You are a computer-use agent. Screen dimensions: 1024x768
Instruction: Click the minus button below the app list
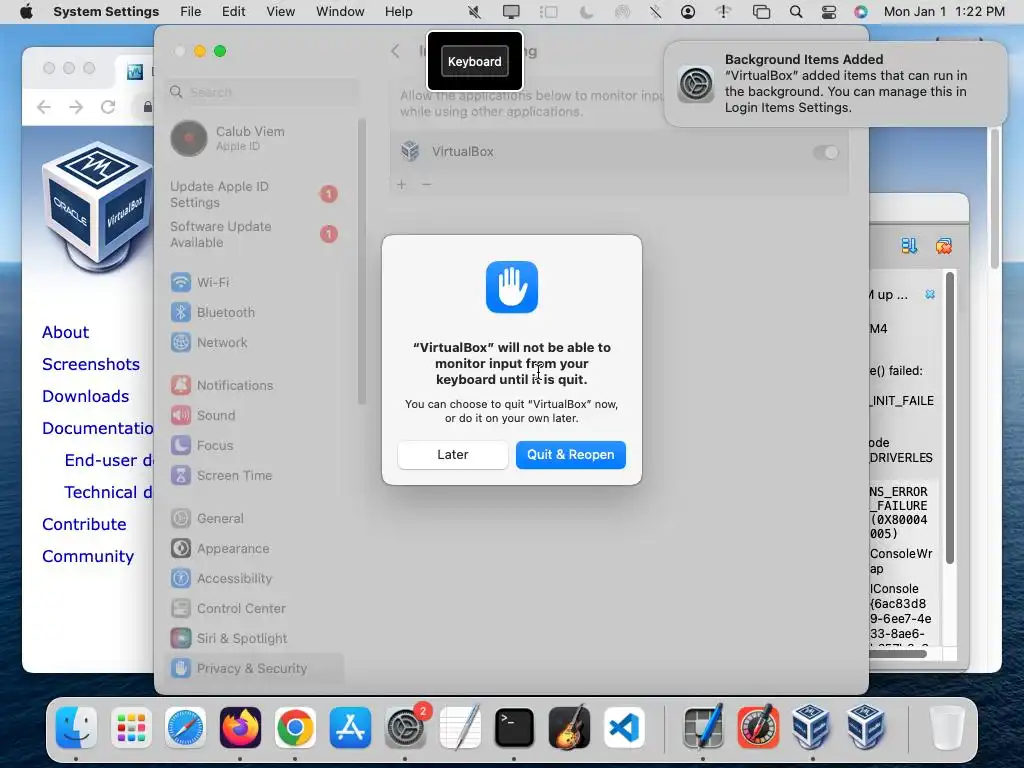pos(426,185)
